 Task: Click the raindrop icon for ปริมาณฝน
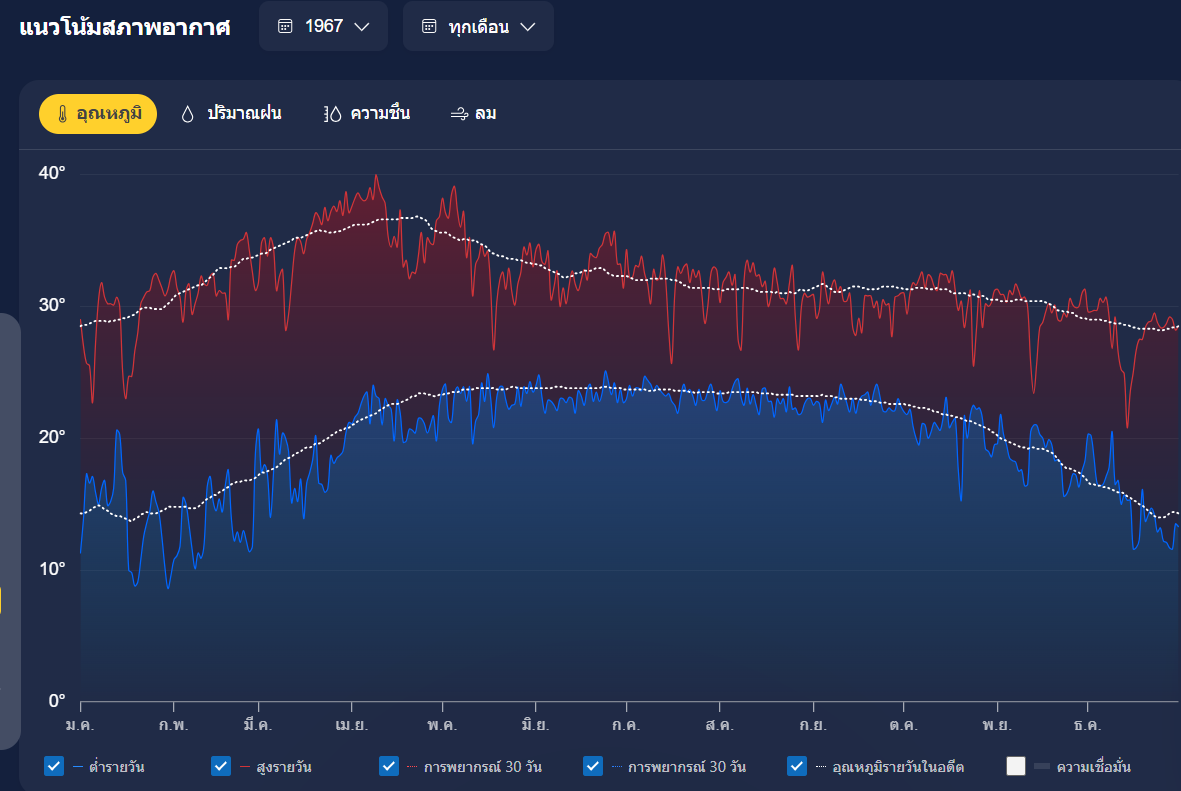[187, 114]
